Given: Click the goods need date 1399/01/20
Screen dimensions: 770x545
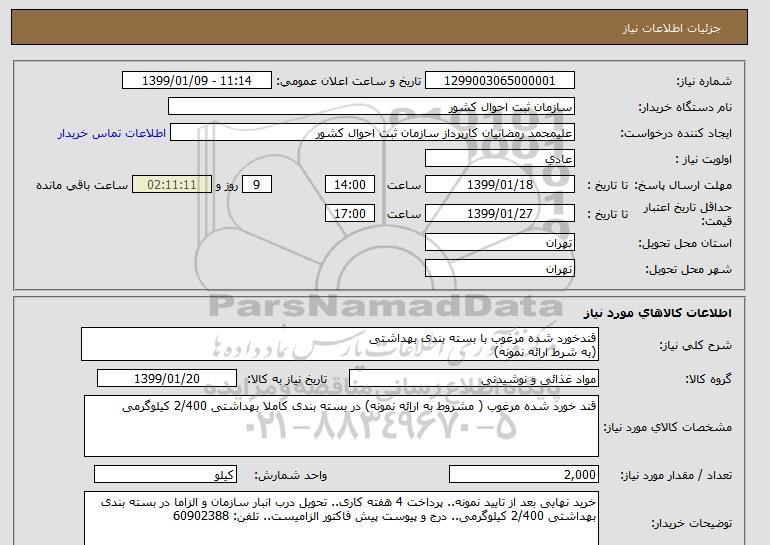Looking at the screenshot, I should tap(167, 379).
